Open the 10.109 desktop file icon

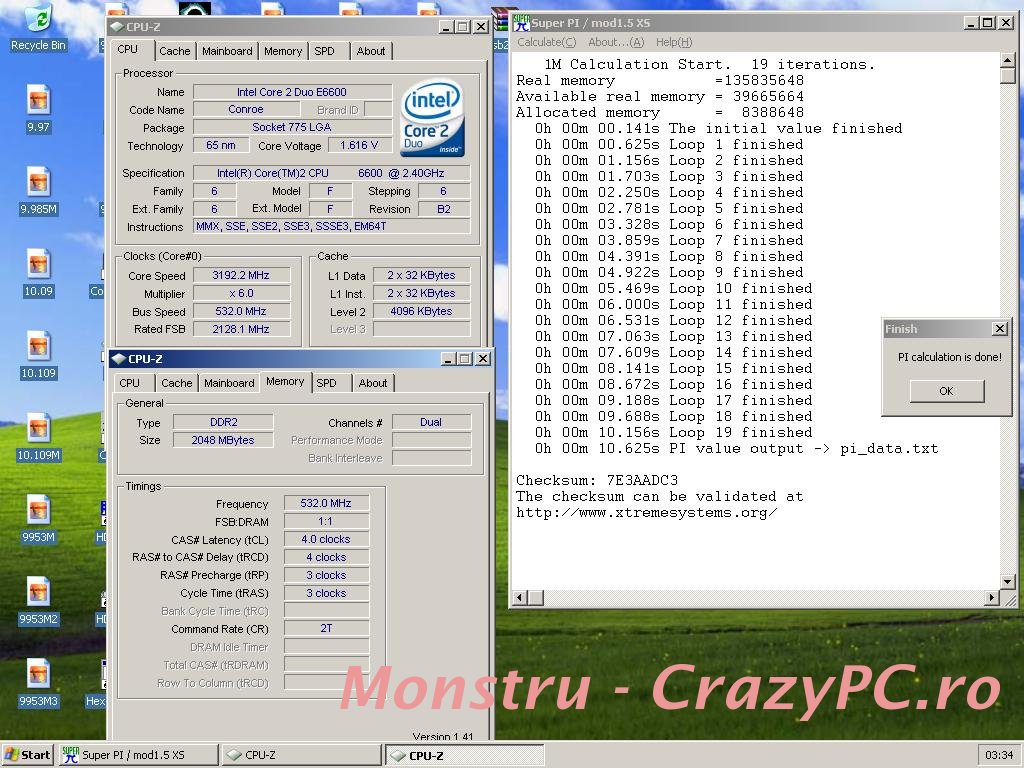(39, 355)
